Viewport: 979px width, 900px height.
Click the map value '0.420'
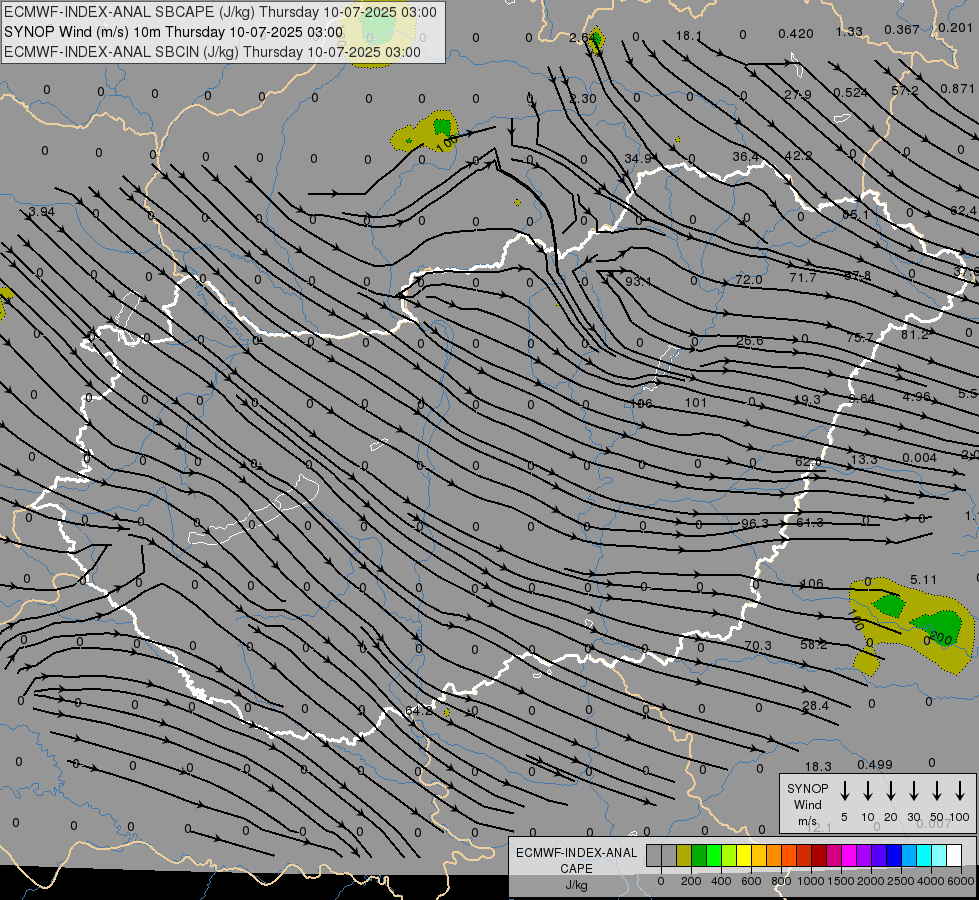795,34
